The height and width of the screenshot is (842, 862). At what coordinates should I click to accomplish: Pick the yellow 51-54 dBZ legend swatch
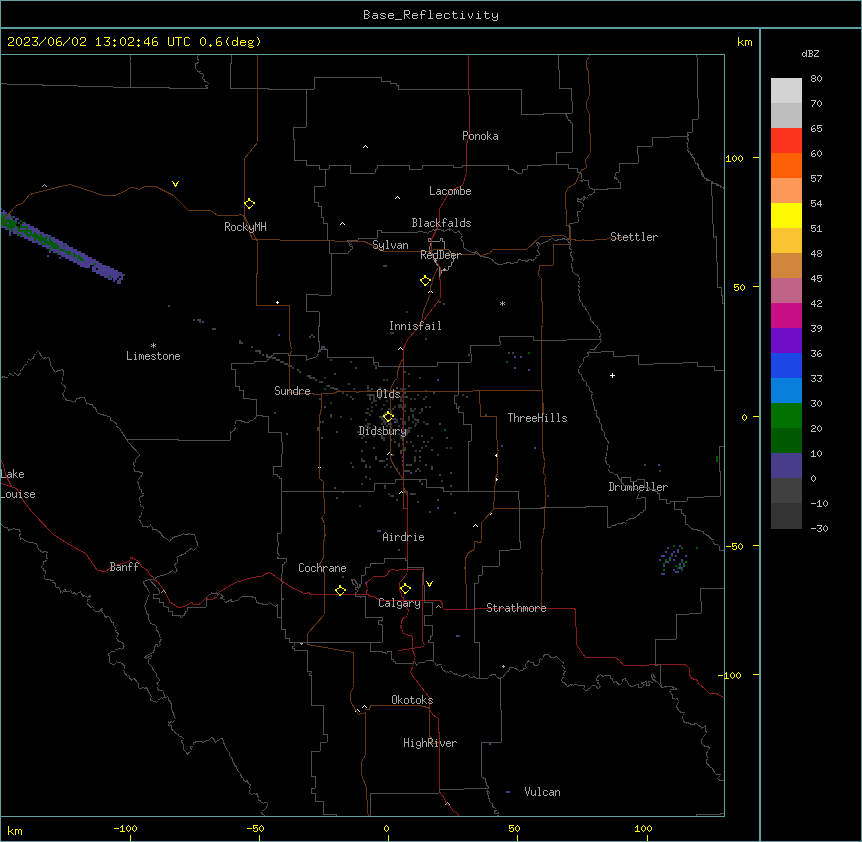[786, 215]
